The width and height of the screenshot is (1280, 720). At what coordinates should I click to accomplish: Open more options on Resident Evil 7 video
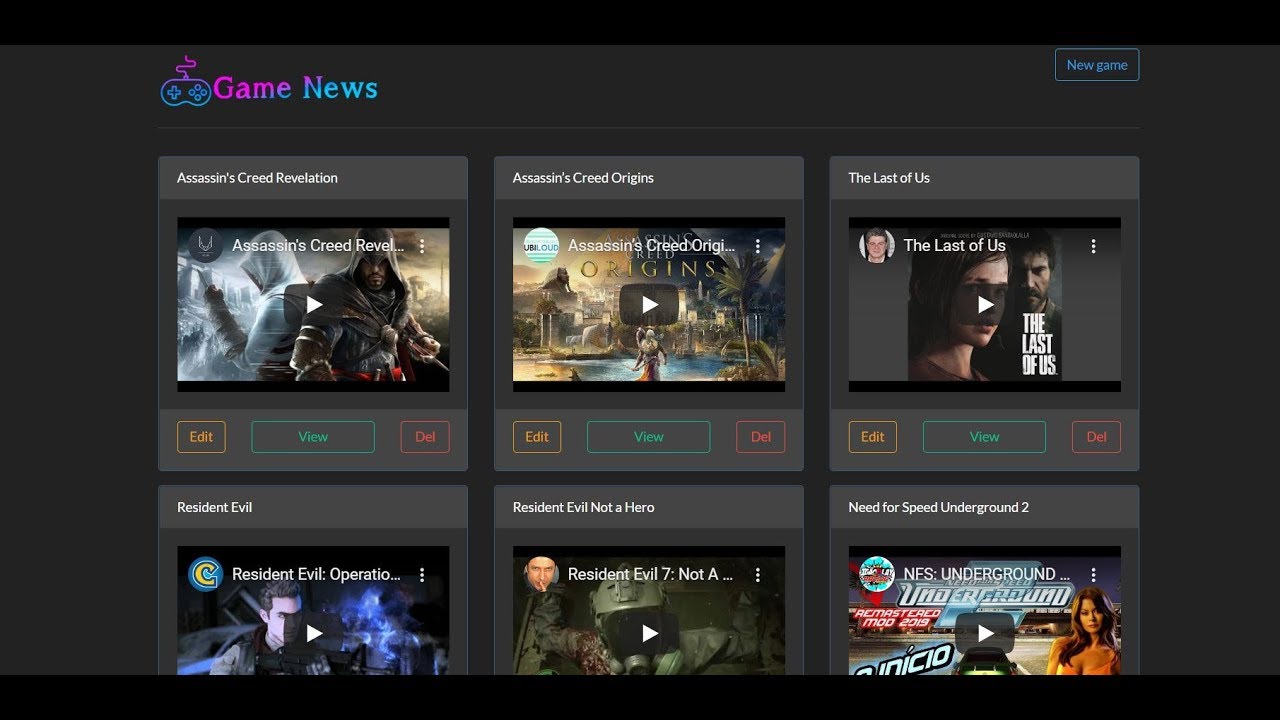click(x=758, y=575)
